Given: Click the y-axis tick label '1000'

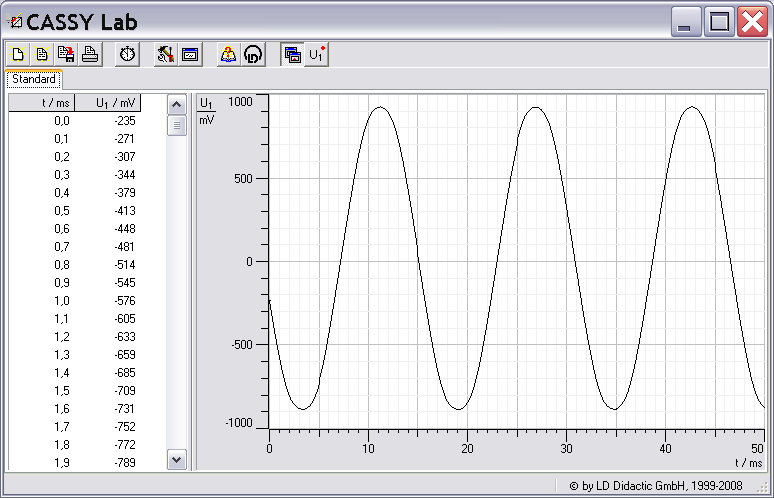Looking at the screenshot, I should pos(240,102).
